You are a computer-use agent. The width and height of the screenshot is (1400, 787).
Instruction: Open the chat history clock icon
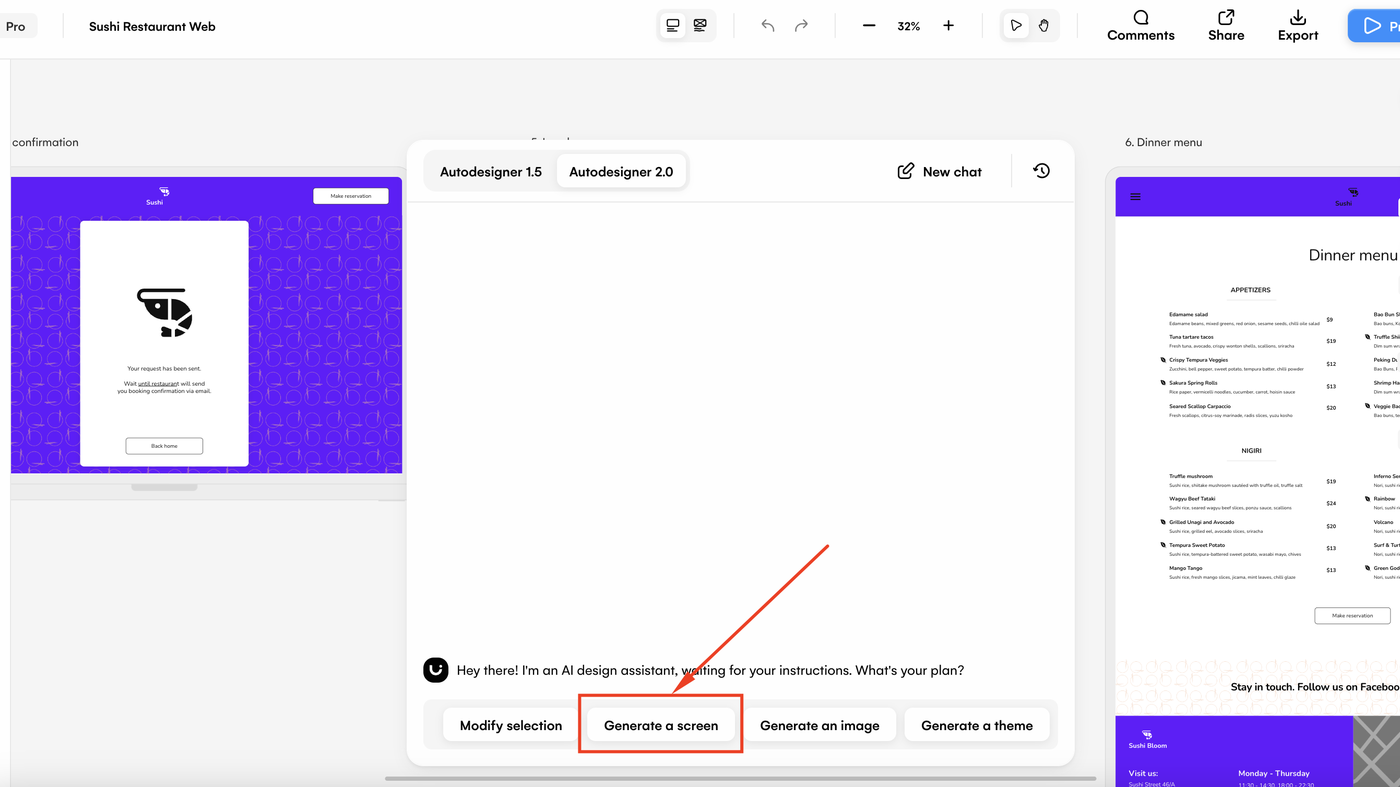(1042, 171)
